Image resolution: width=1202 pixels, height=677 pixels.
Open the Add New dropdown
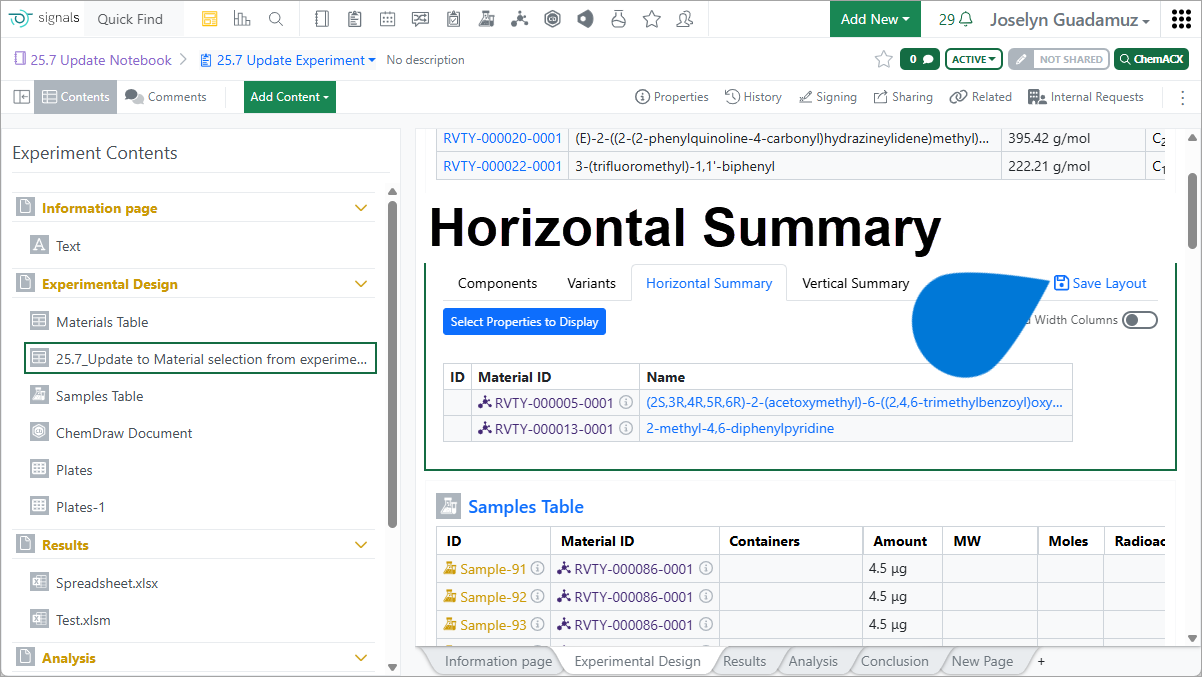point(875,19)
